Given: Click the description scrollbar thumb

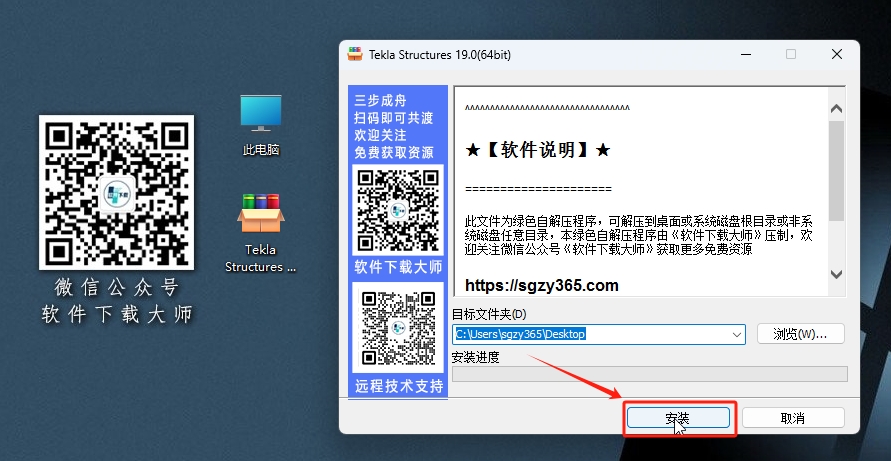Looking at the screenshot, I should click(x=836, y=171).
